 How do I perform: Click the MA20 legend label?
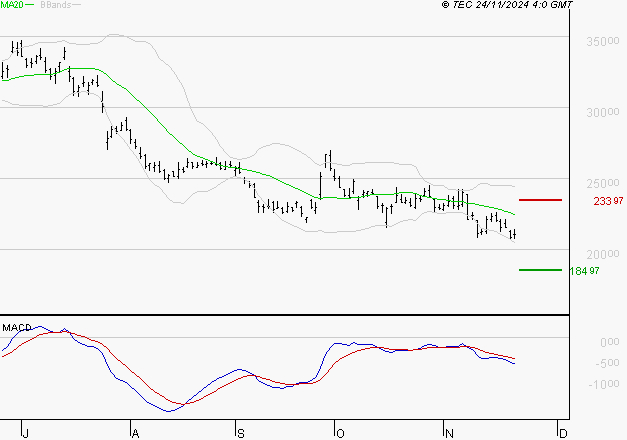(x=12, y=5)
